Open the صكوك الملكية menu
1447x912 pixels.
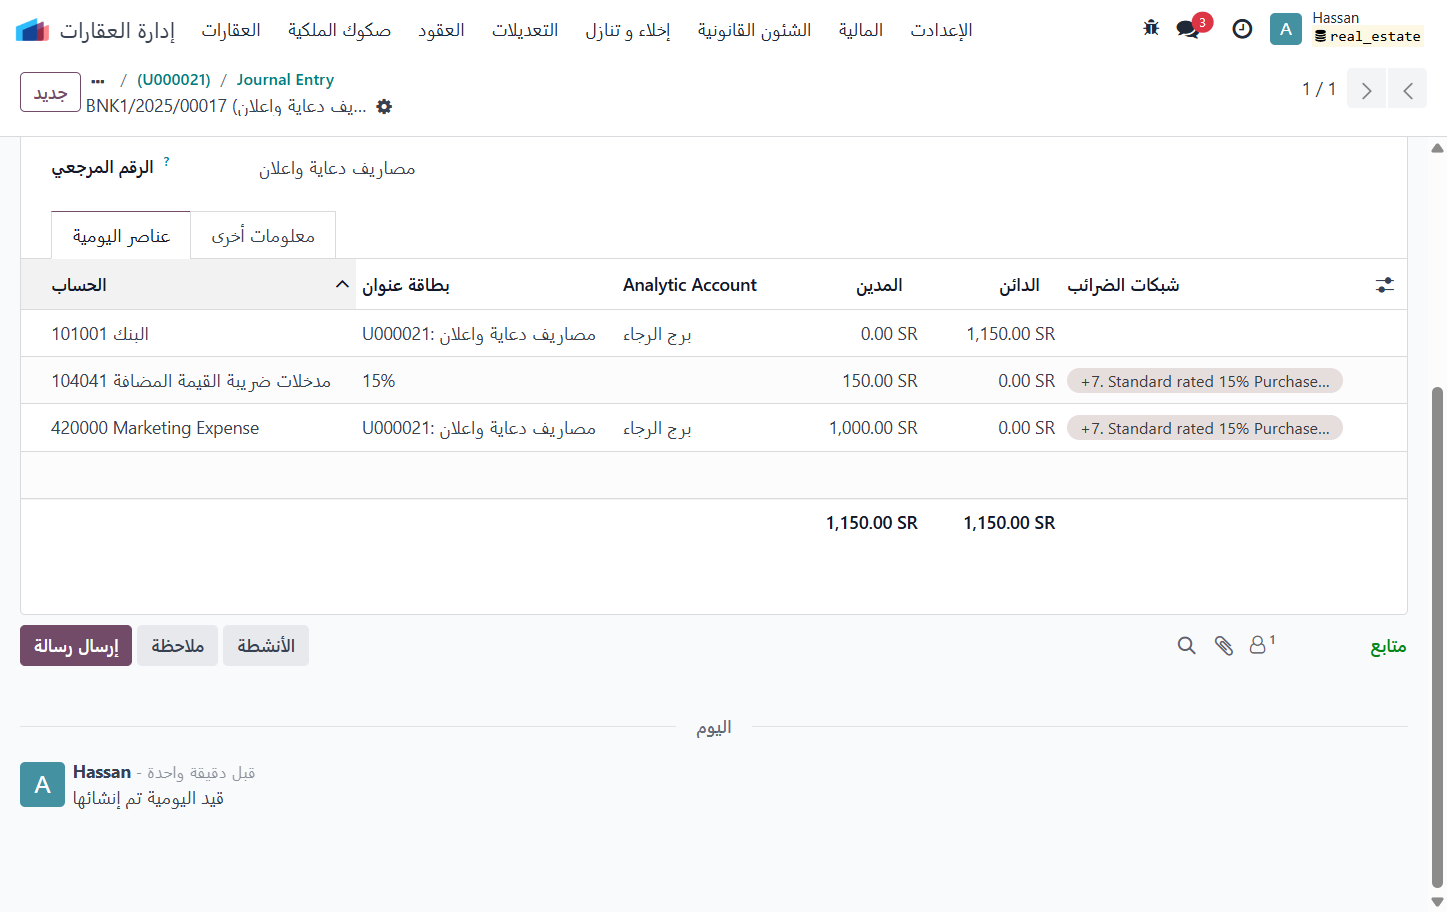(x=339, y=30)
